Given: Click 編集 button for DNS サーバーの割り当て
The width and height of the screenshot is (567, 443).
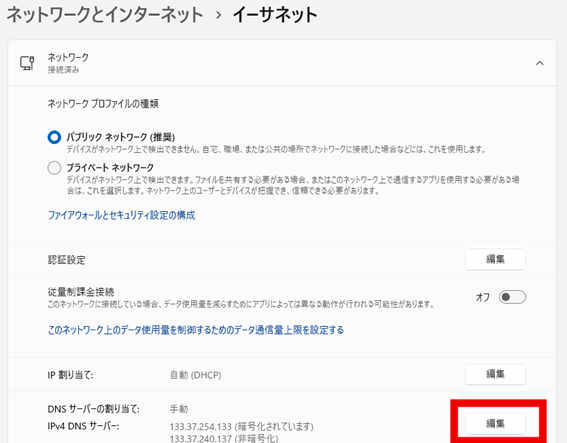Looking at the screenshot, I should (x=495, y=424).
